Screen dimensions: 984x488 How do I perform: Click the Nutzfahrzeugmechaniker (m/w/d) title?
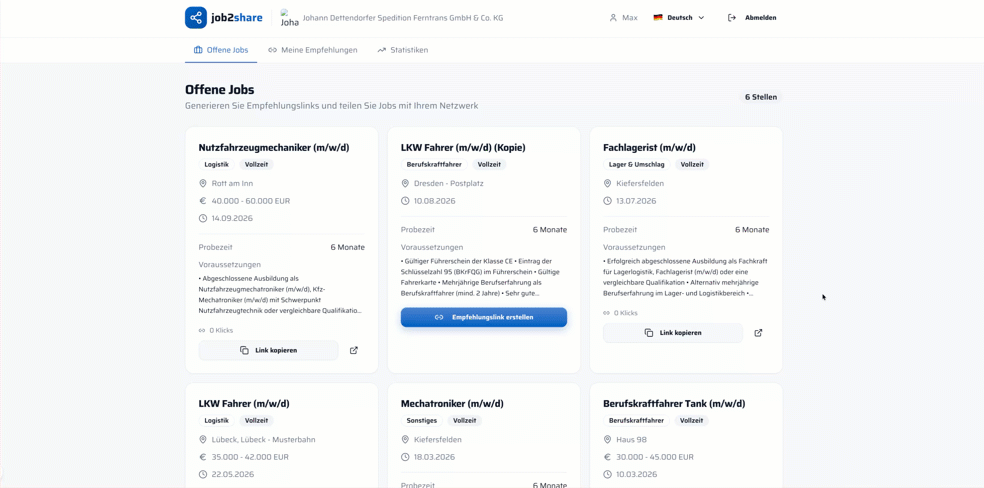274,148
